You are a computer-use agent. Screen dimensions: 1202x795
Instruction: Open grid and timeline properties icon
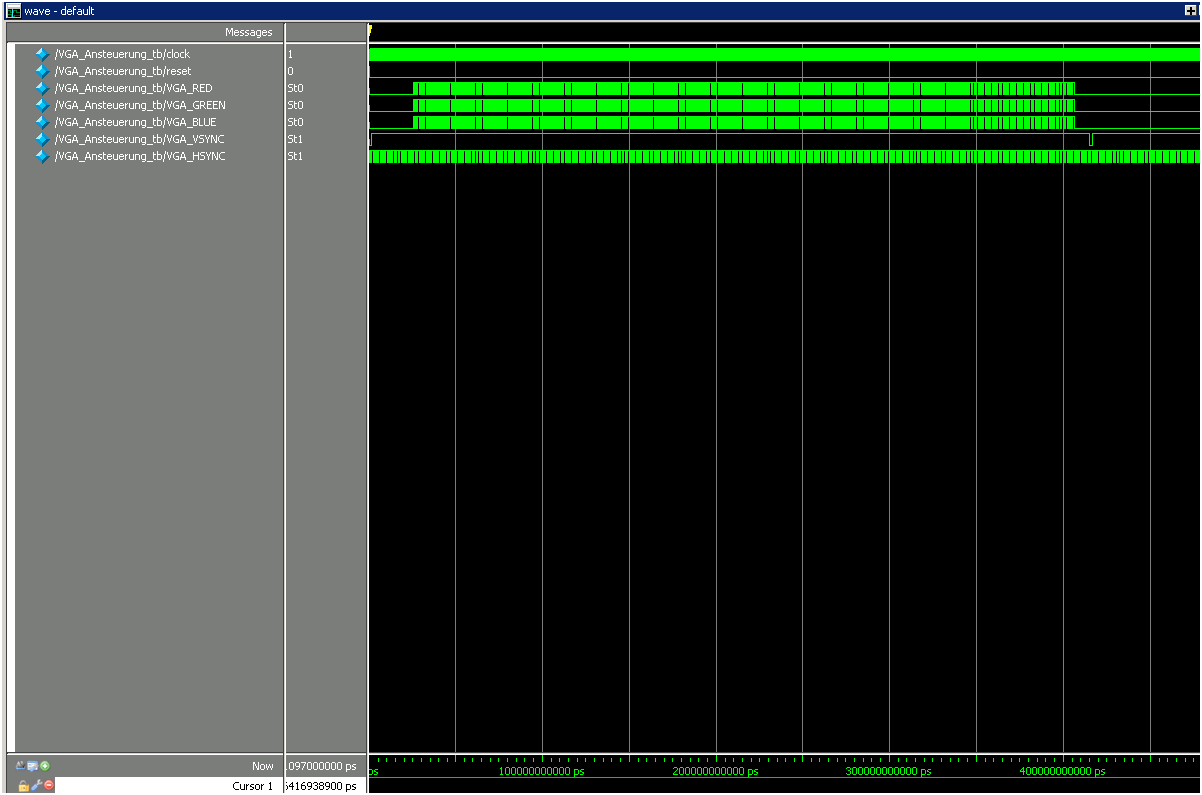pyautogui.click(x=33, y=766)
